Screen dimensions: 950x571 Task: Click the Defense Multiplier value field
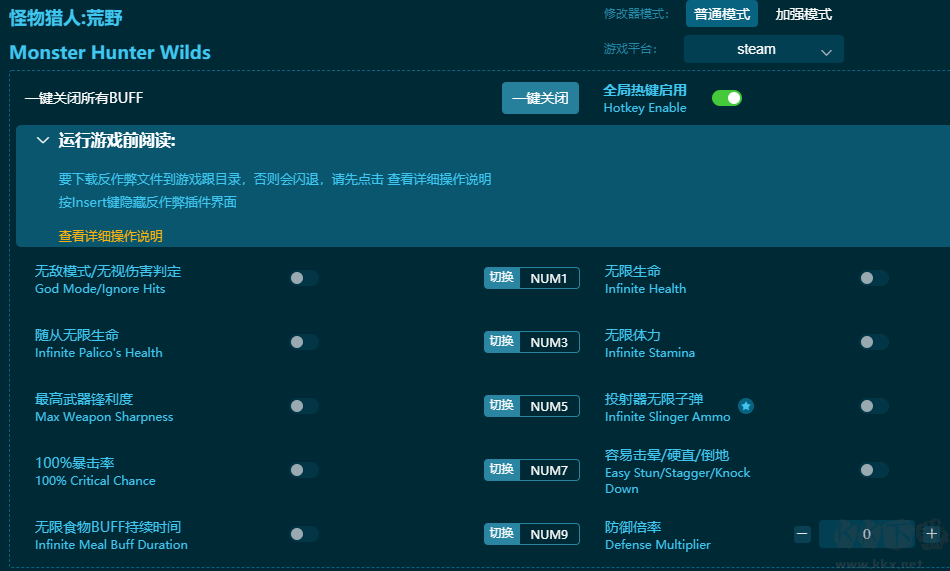click(866, 534)
